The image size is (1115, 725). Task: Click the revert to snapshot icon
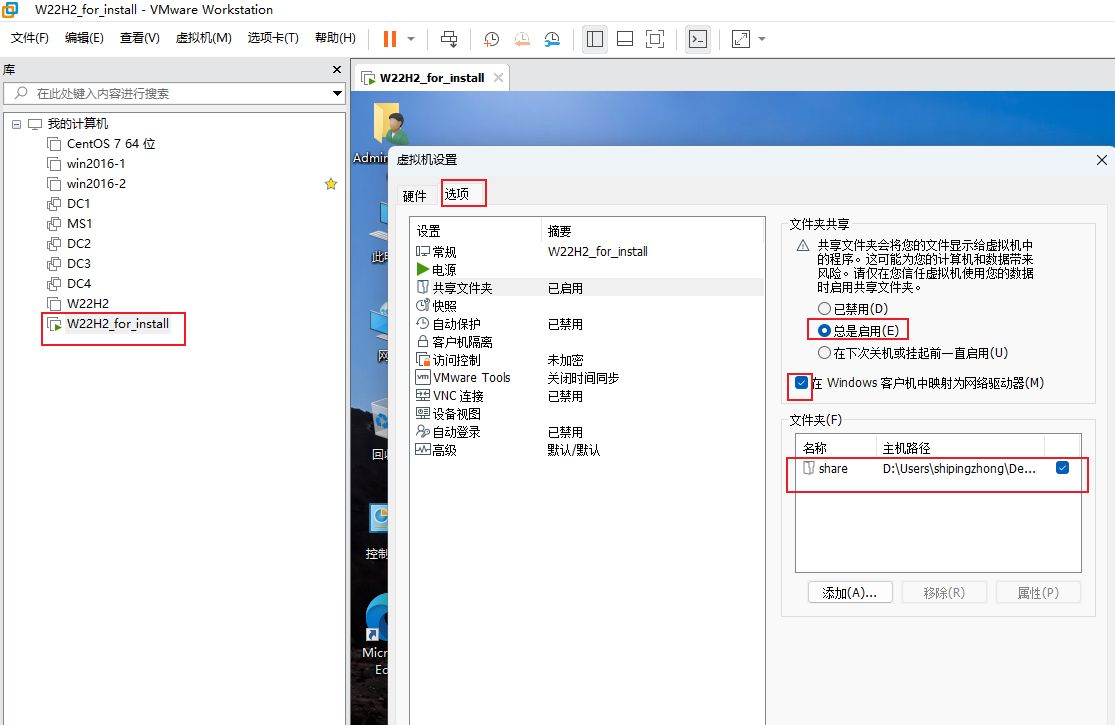pyautogui.click(x=522, y=39)
